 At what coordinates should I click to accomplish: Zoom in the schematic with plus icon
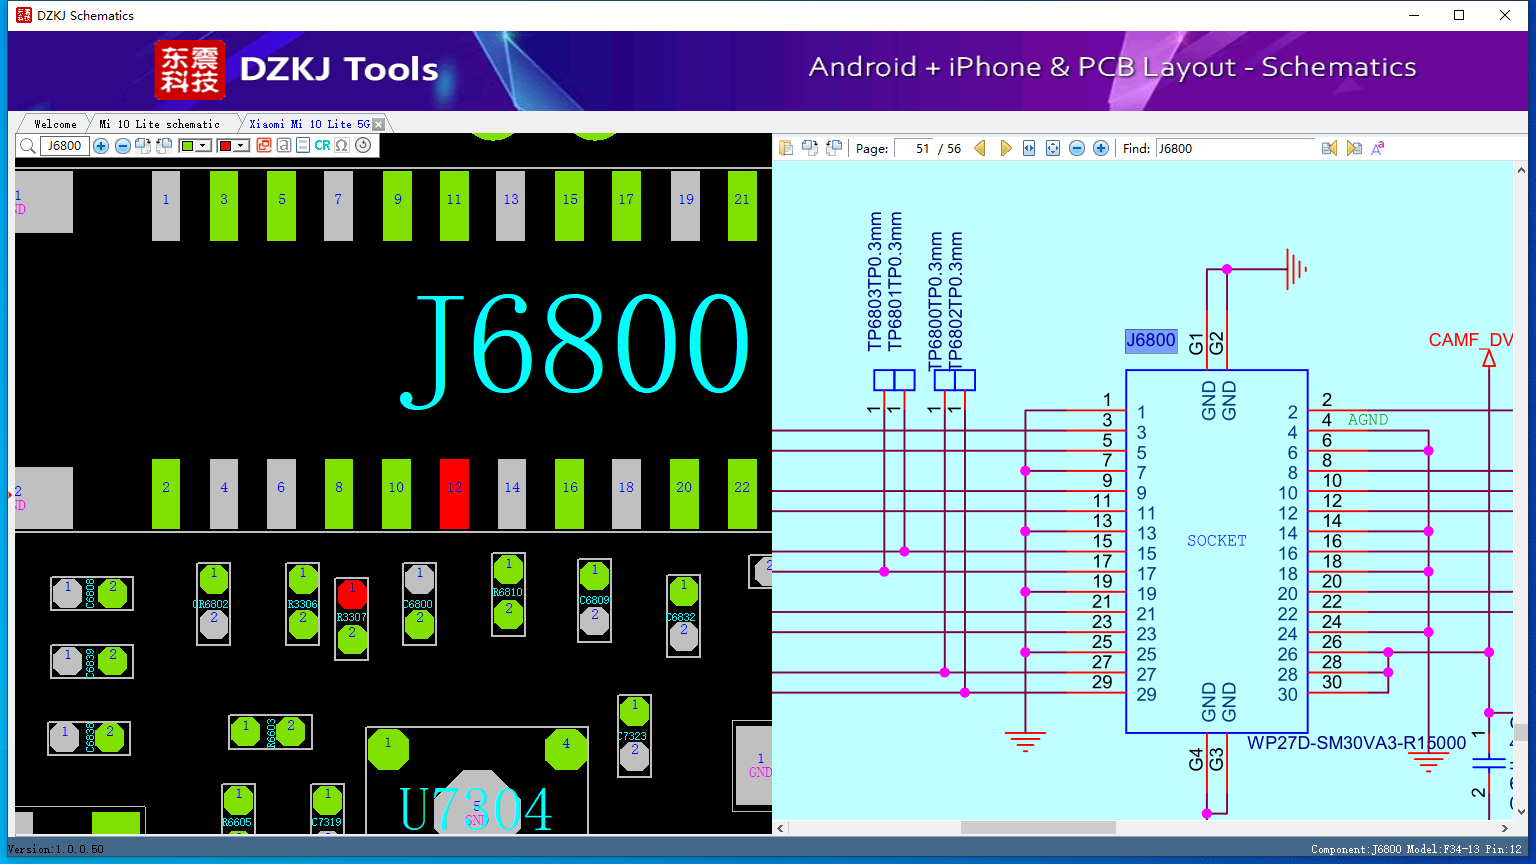click(1101, 148)
